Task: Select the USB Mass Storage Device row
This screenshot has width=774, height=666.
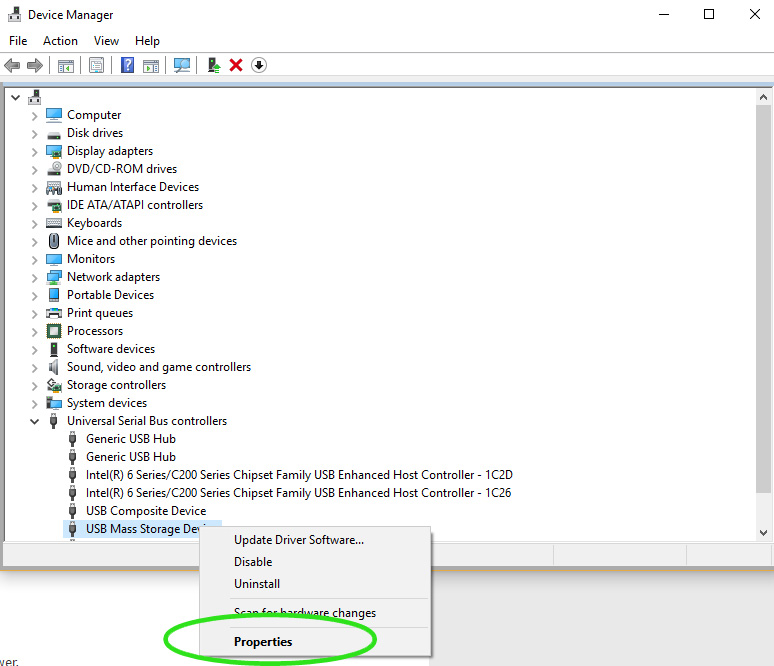Action: point(142,529)
